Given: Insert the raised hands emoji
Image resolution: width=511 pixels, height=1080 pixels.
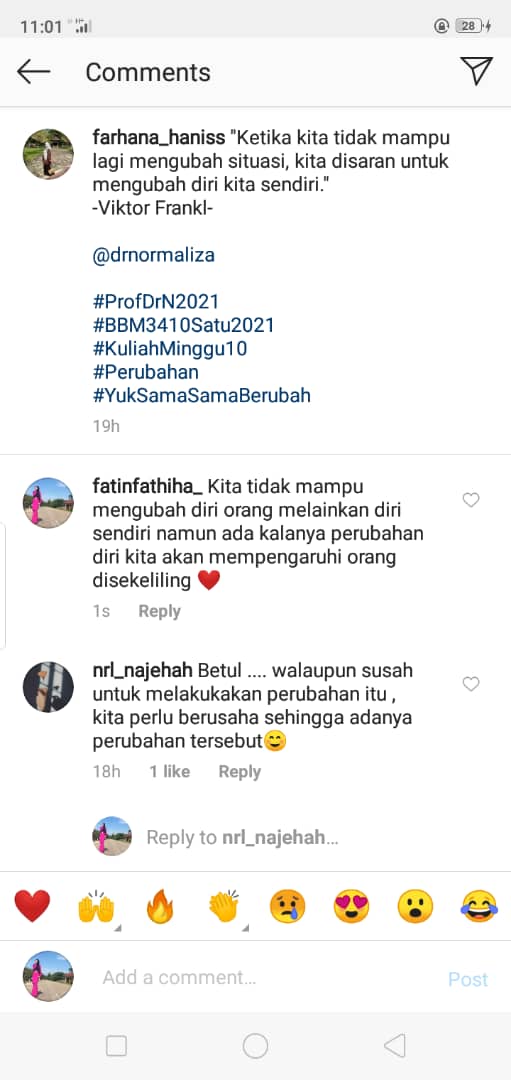Looking at the screenshot, I should (x=96, y=906).
